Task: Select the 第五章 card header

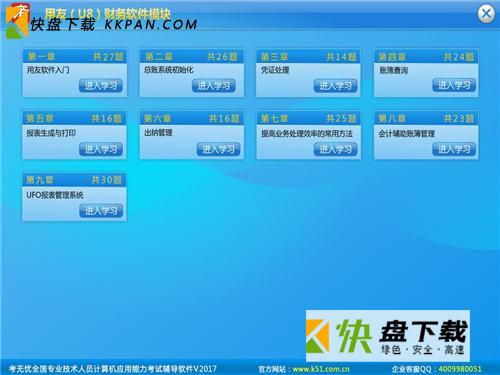Action: tap(74, 118)
